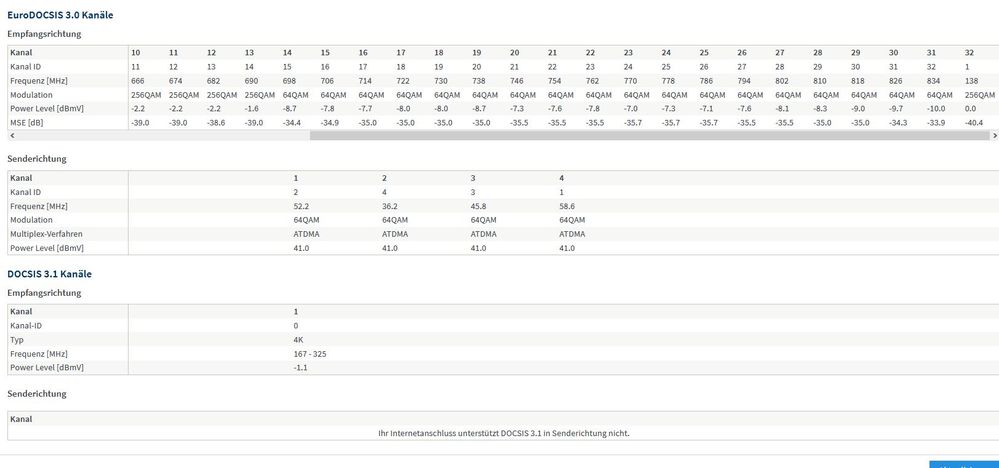Click the MSE value -34.4

tap(292, 122)
